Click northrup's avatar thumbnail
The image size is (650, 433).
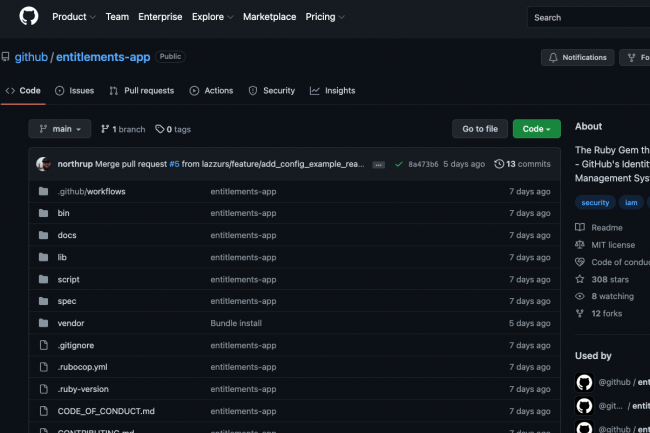(x=44, y=164)
